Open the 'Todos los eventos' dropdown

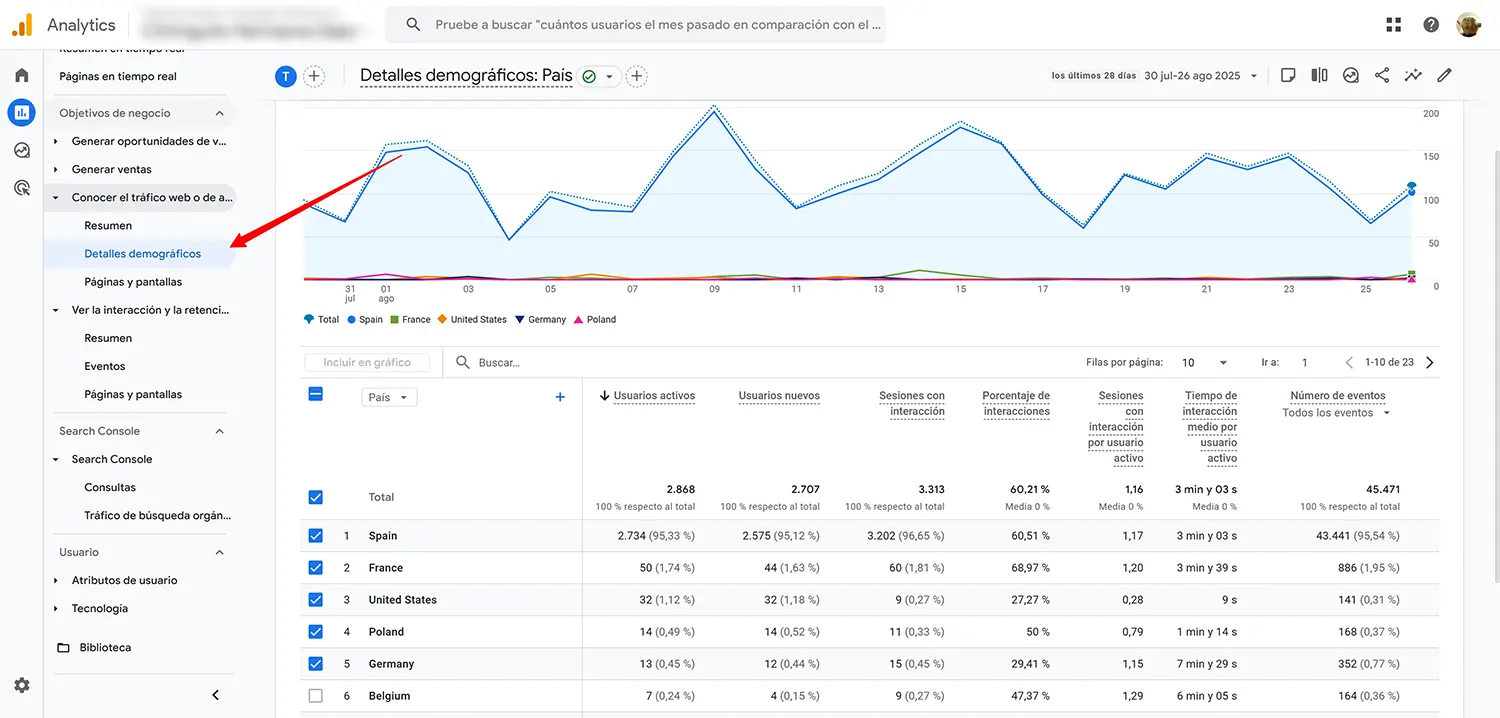pyautogui.click(x=1335, y=411)
